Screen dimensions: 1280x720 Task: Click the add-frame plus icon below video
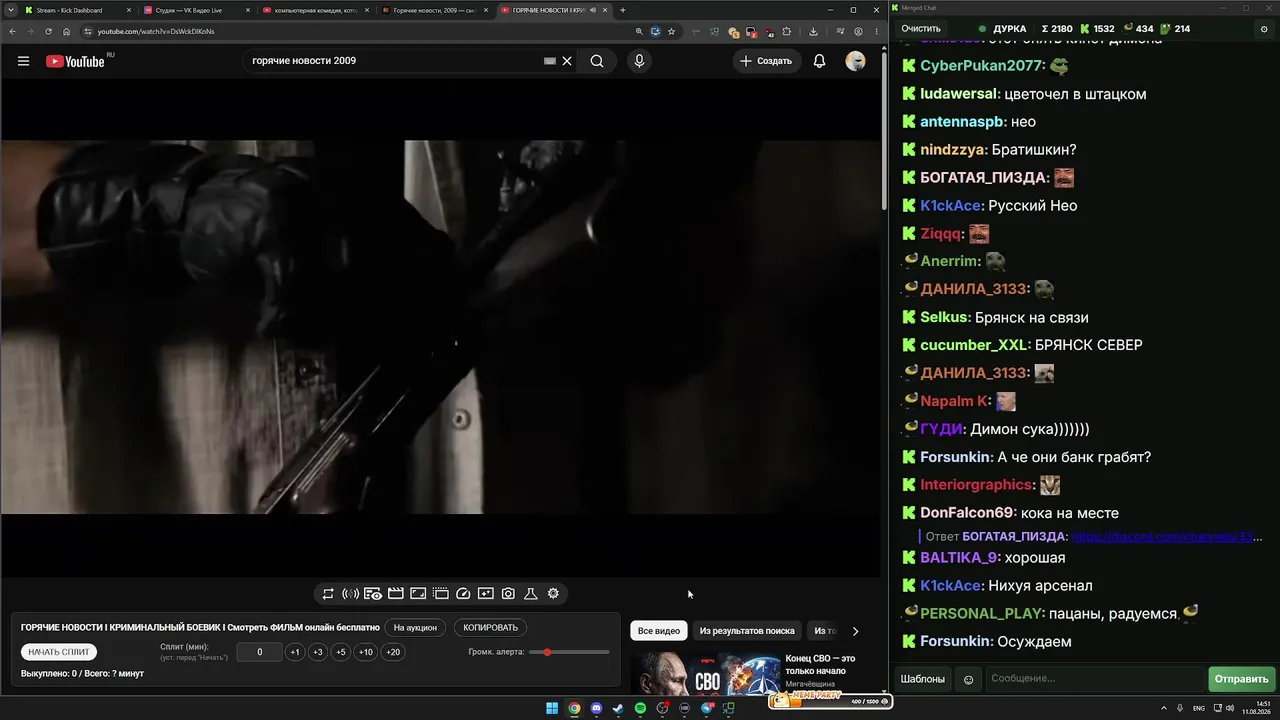click(486, 594)
